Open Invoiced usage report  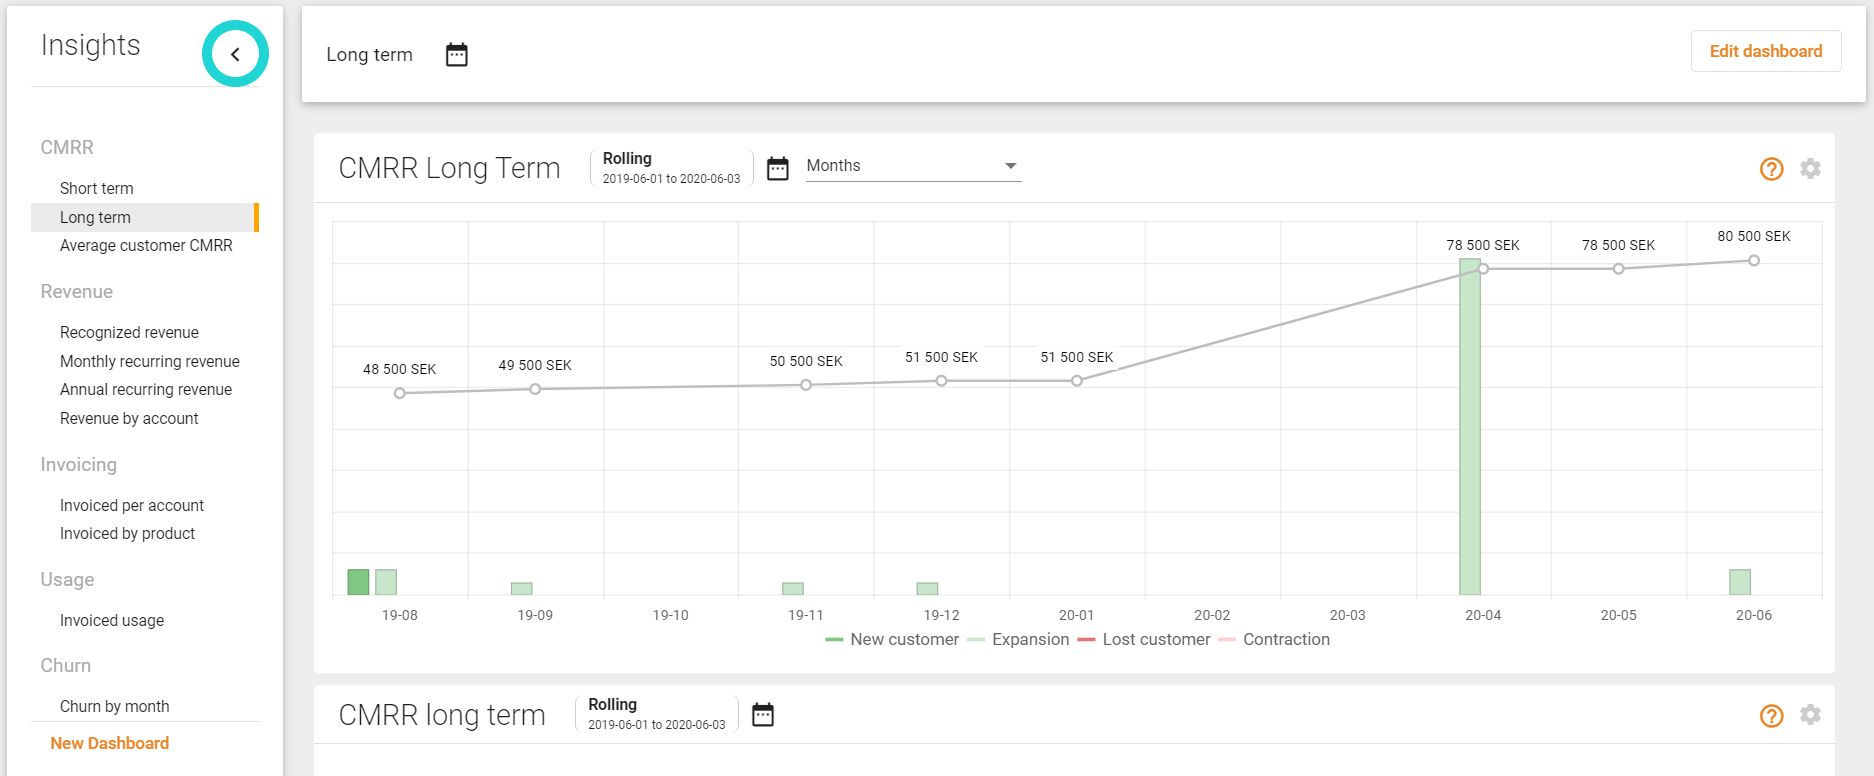(x=112, y=620)
